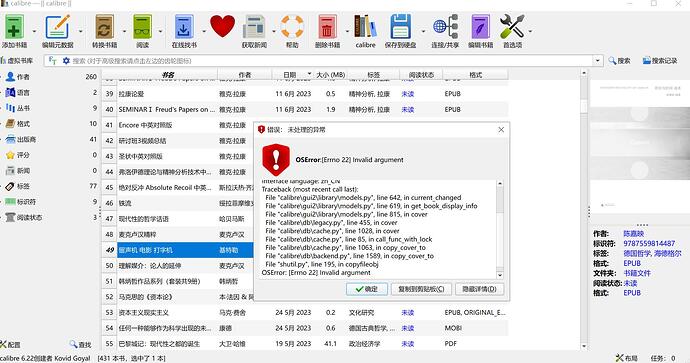
Task: Click Find (查找) in tag browser bottom
Action: click(x=80, y=345)
